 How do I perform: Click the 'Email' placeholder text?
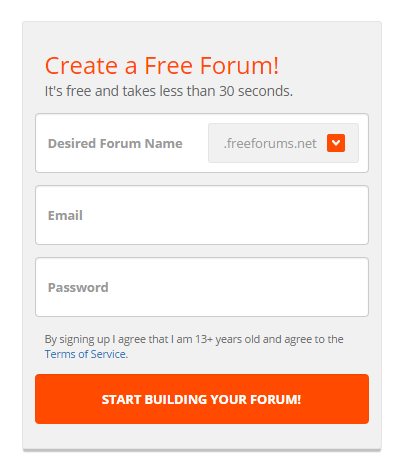65,215
